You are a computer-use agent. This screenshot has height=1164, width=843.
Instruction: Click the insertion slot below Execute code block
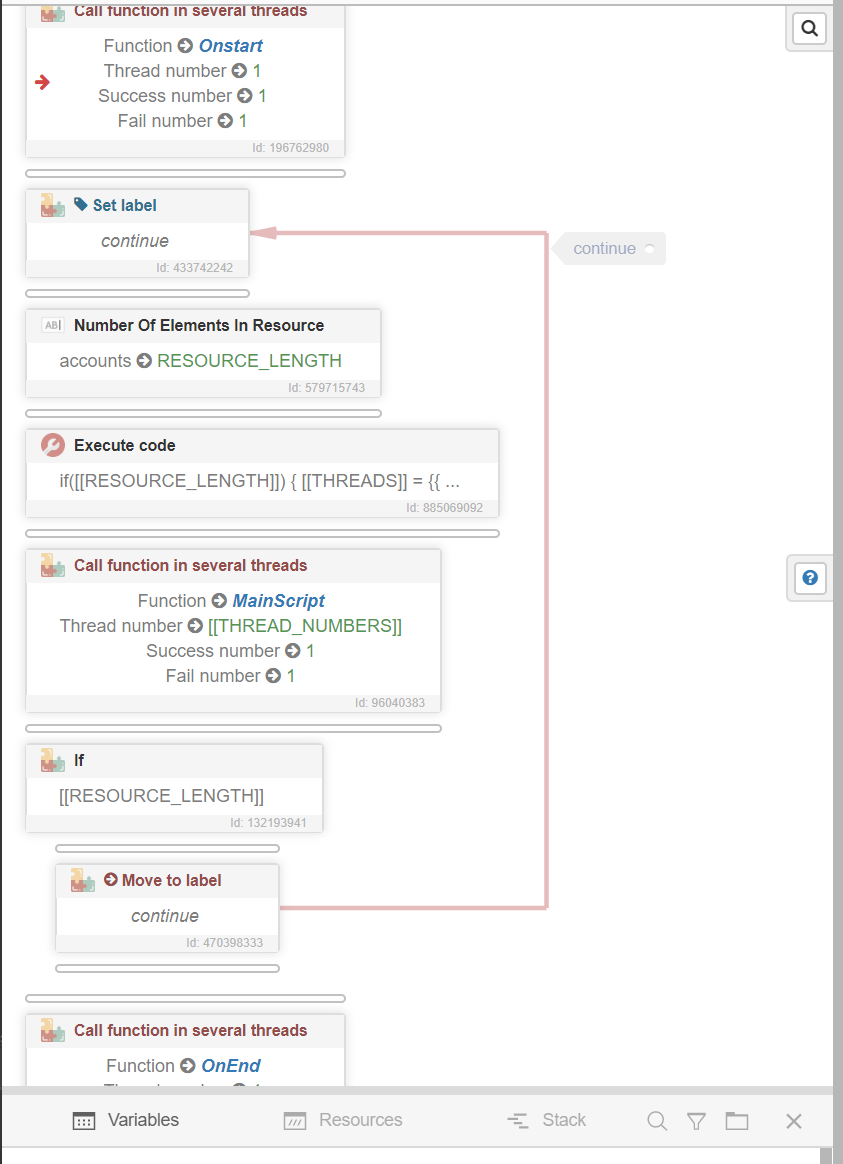pos(262,534)
